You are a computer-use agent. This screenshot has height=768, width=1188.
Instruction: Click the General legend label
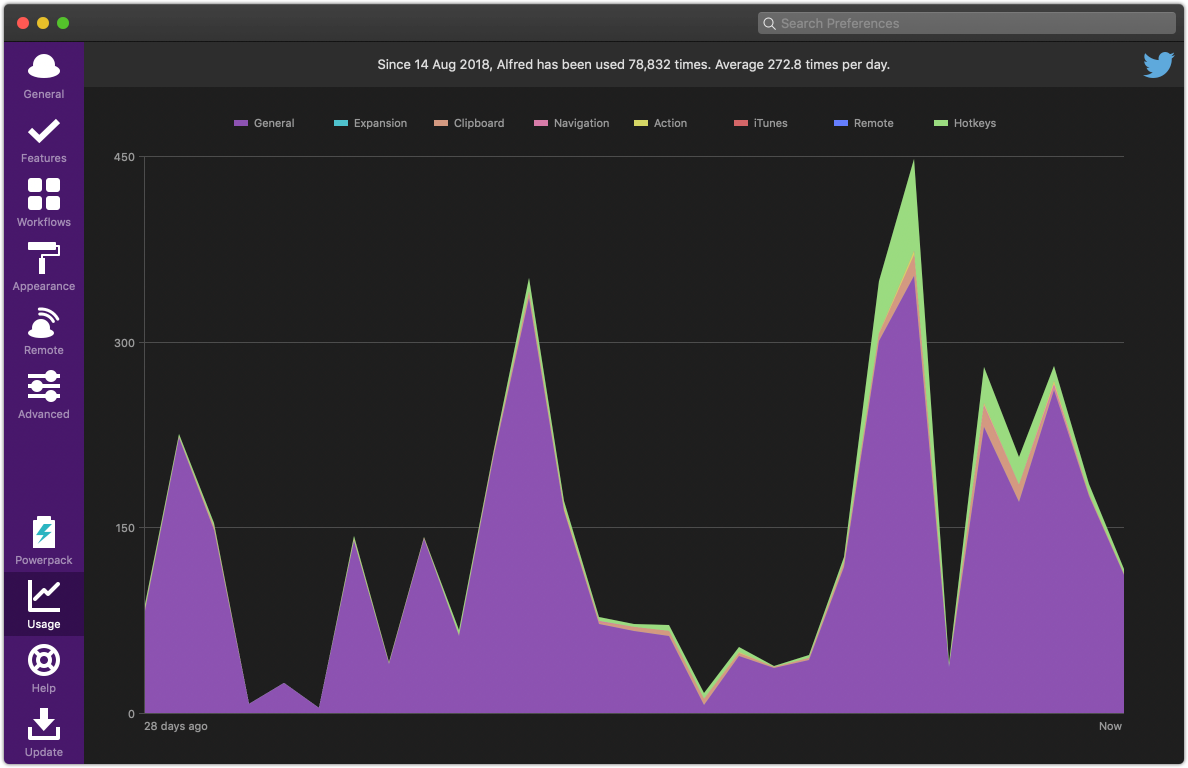click(x=274, y=123)
